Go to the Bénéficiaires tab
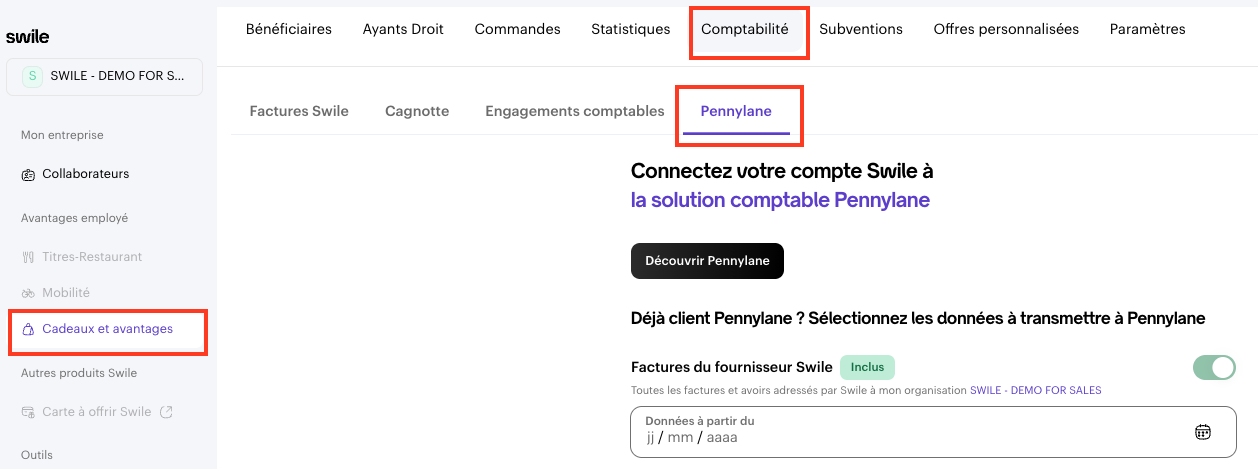This screenshot has height=469, width=1258. coord(289,30)
